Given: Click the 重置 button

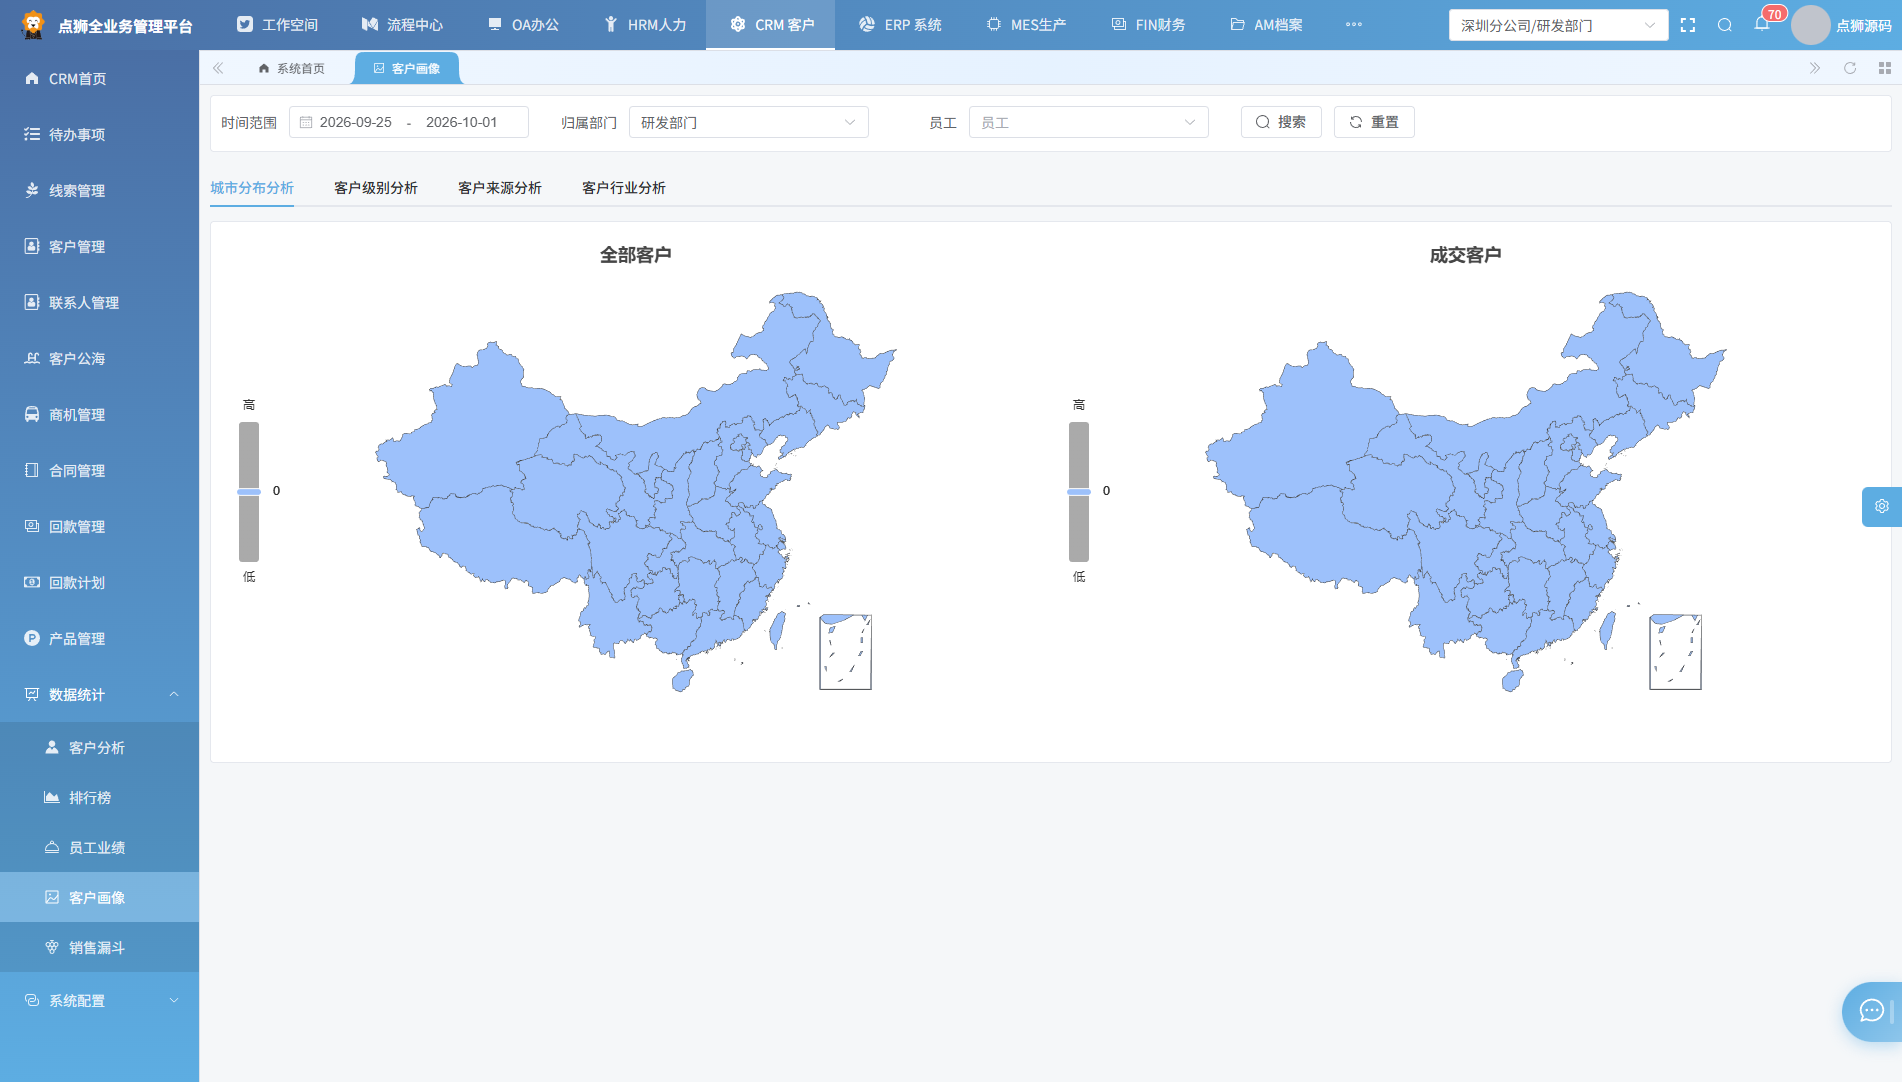Looking at the screenshot, I should pyautogui.click(x=1374, y=122).
